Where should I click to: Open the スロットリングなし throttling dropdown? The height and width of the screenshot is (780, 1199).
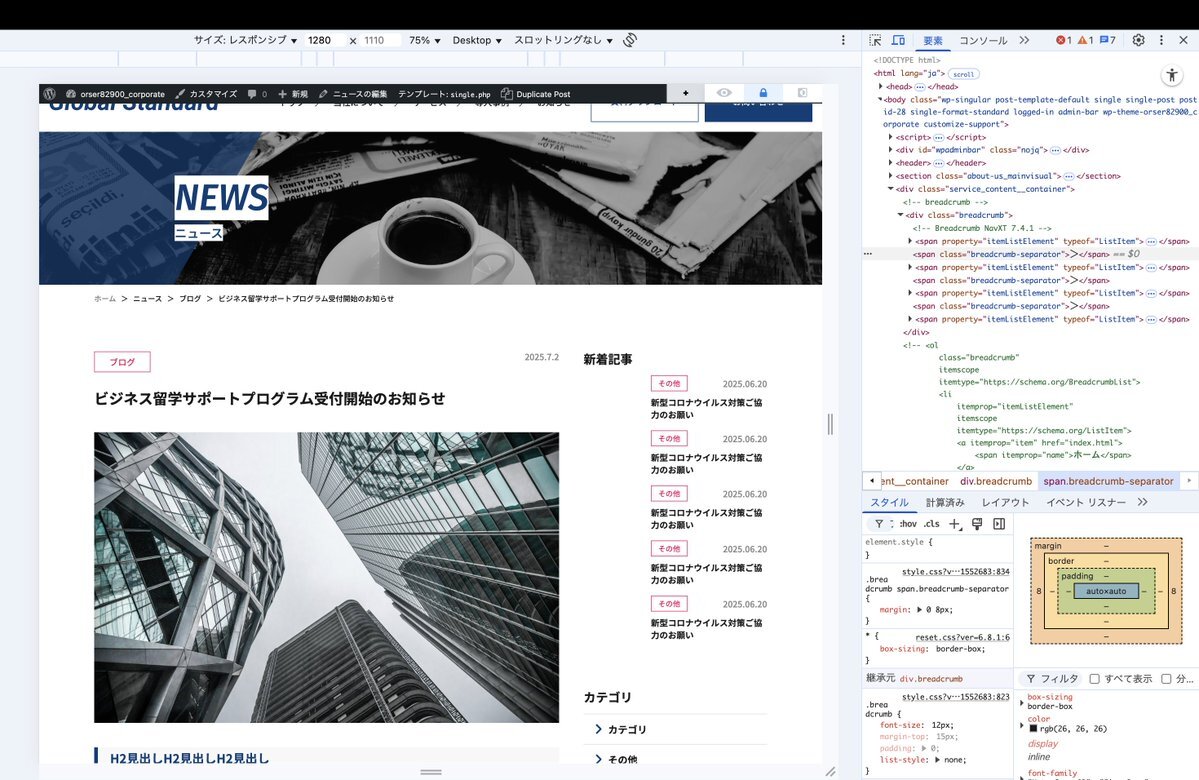[564, 40]
